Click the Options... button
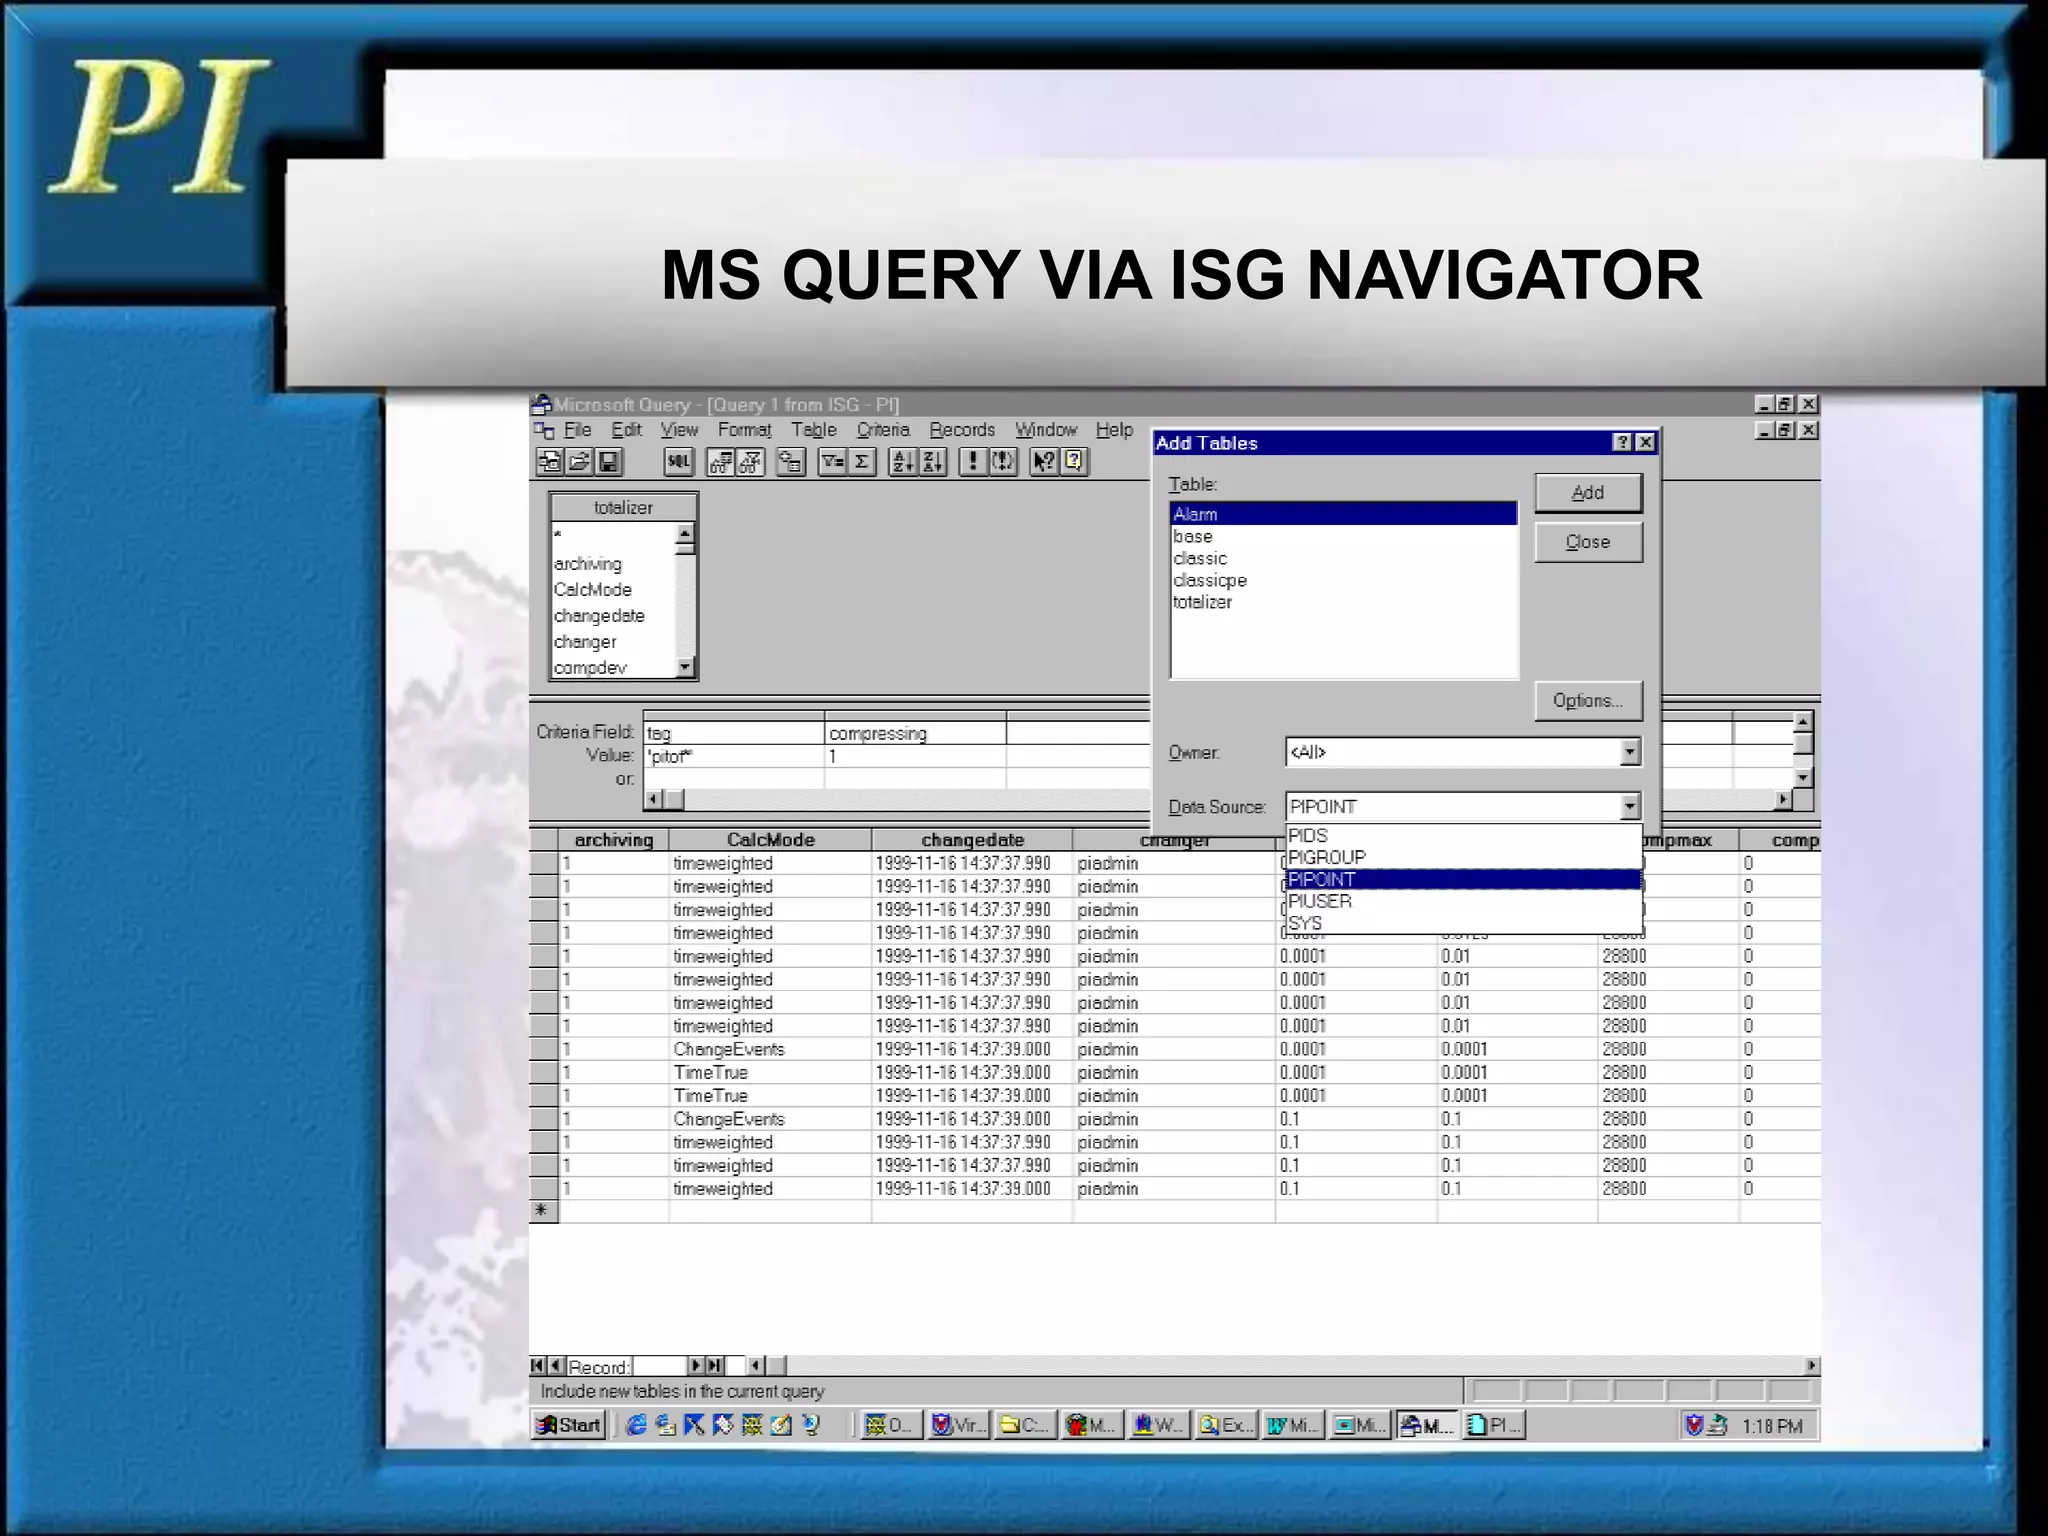The width and height of the screenshot is (2048, 1536). click(1588, 701)
